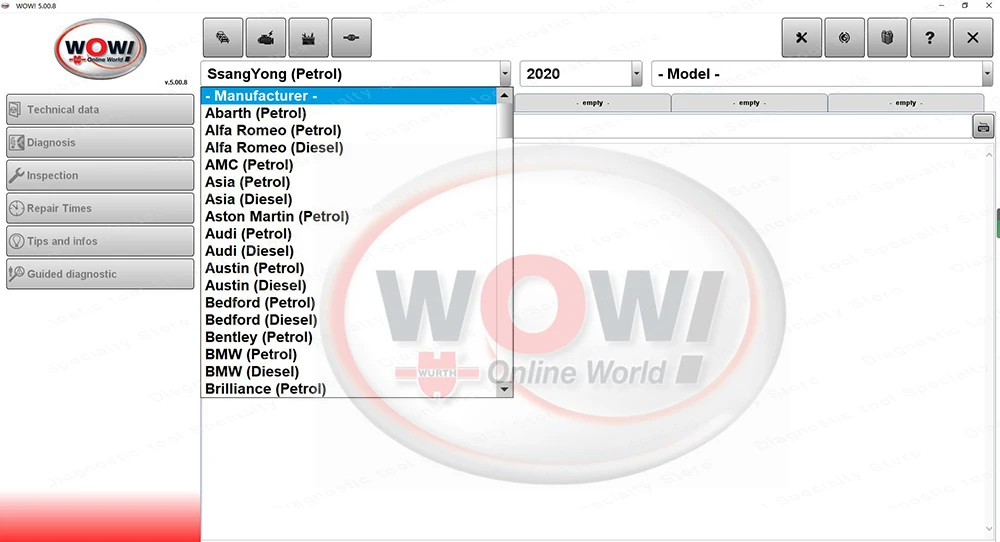Click the WOW! Online World logo
Image resolution: width=1000 pixels, height=542 pixels.
[100, 48]
